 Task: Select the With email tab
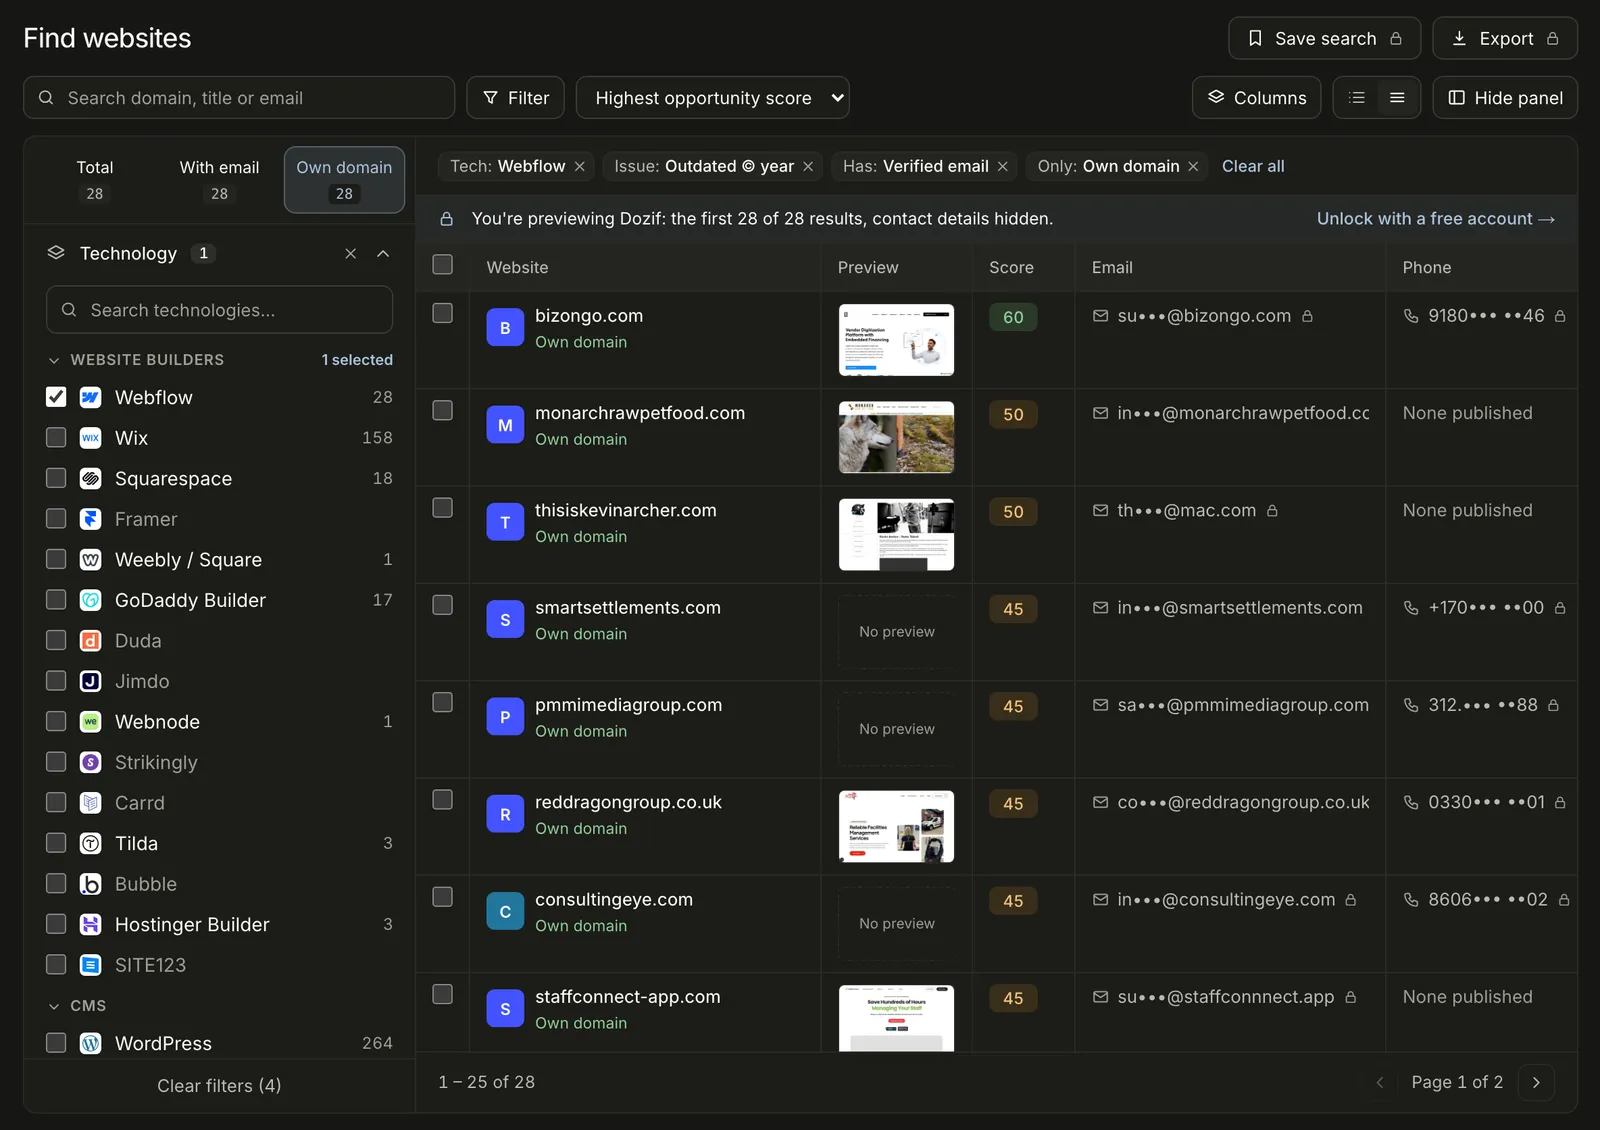219,180
